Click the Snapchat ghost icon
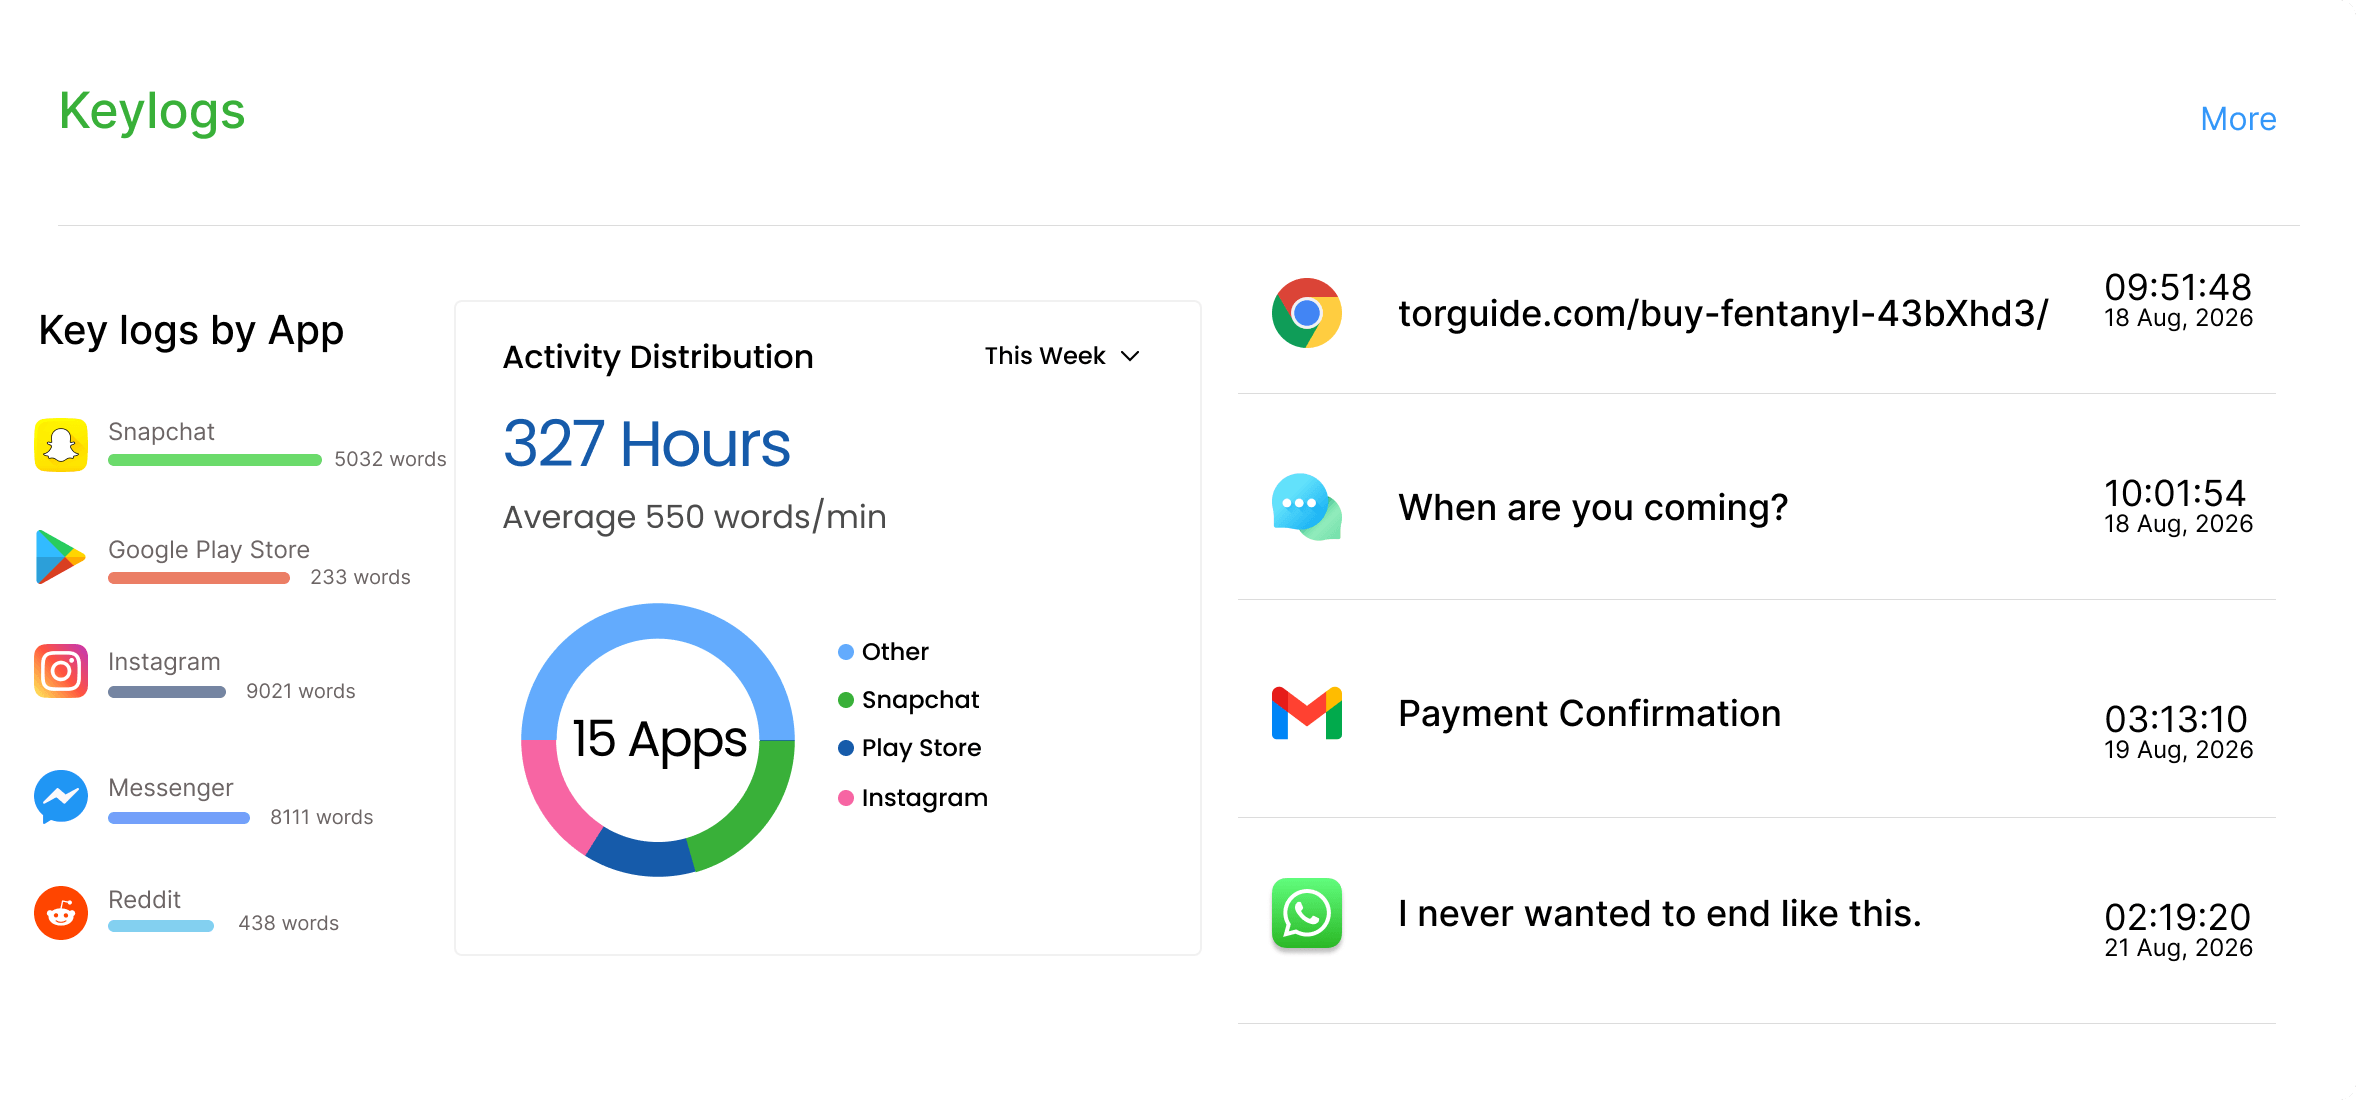 [x=61, y=445]
